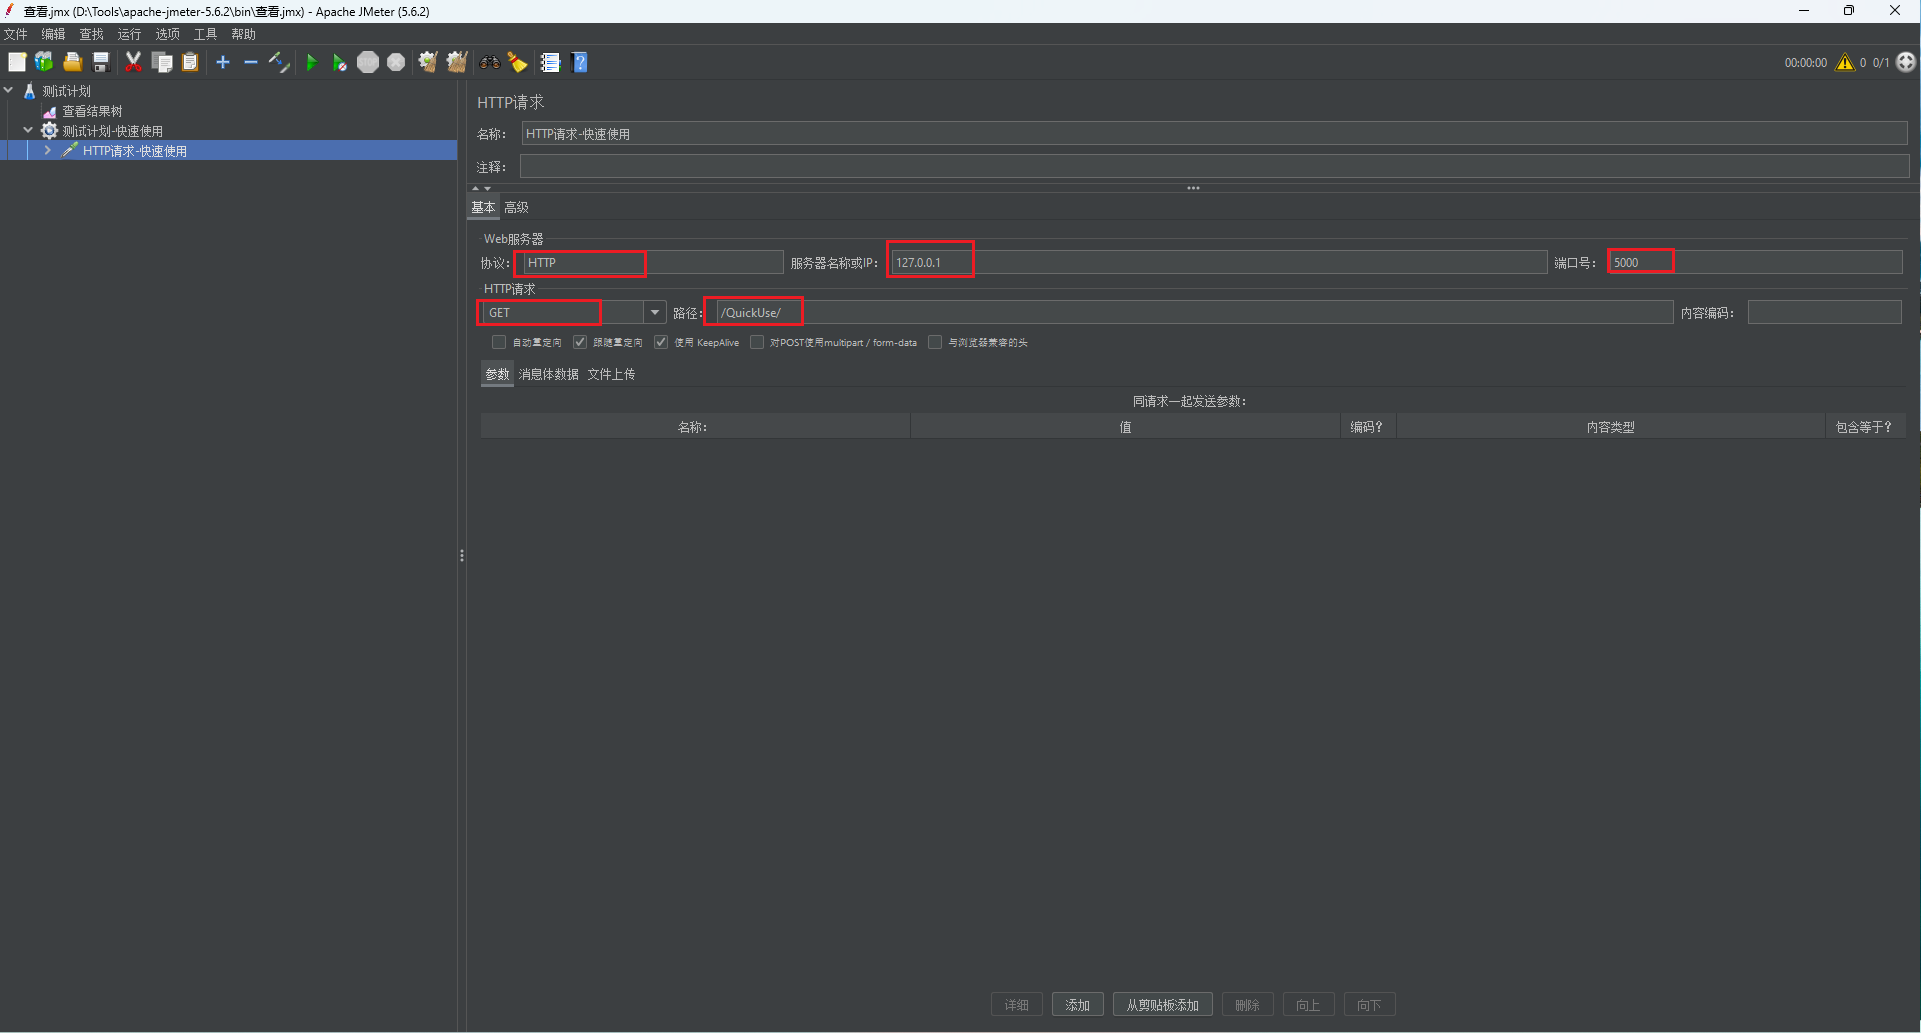This screenshot has height=1033, width=1921.
Task: Click the Stop test icon
Action: click(368, 62)
